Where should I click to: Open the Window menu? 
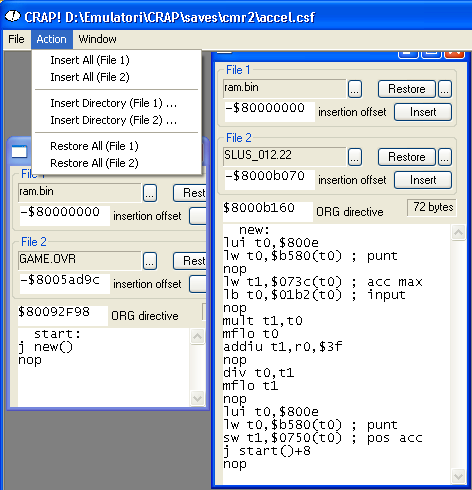click(97, 39)
